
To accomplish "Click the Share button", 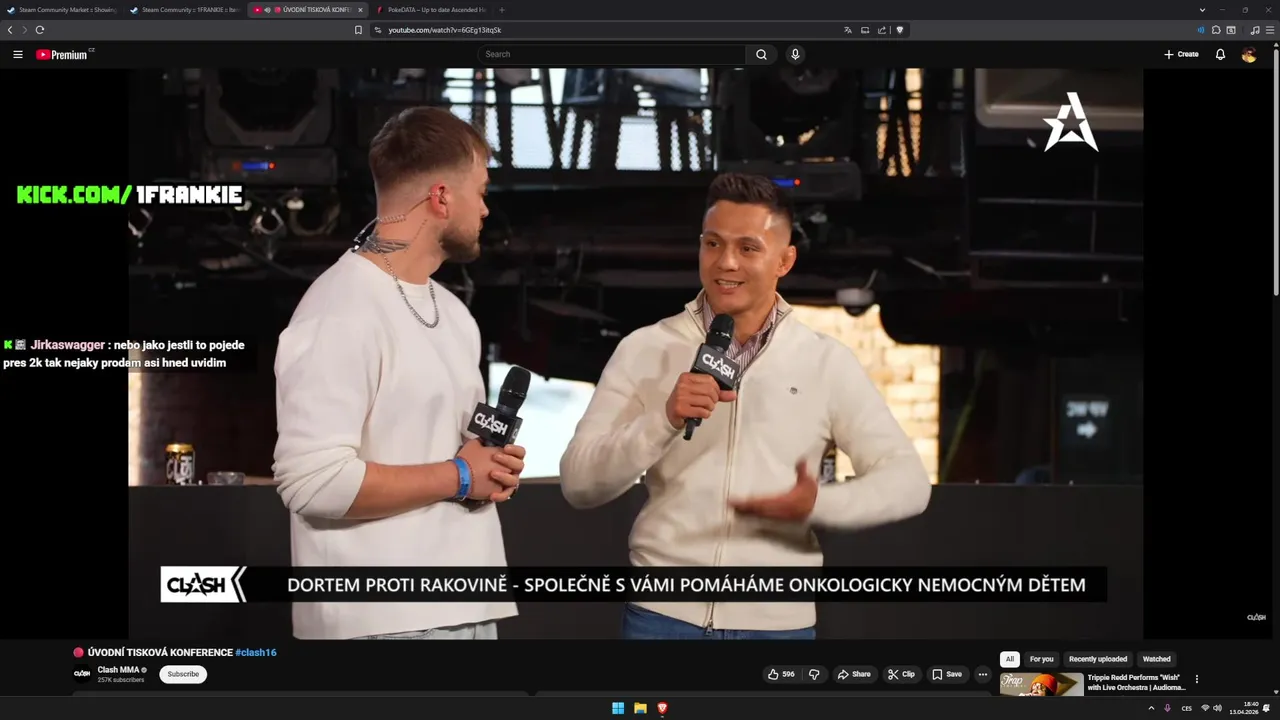I will [854, 674].
